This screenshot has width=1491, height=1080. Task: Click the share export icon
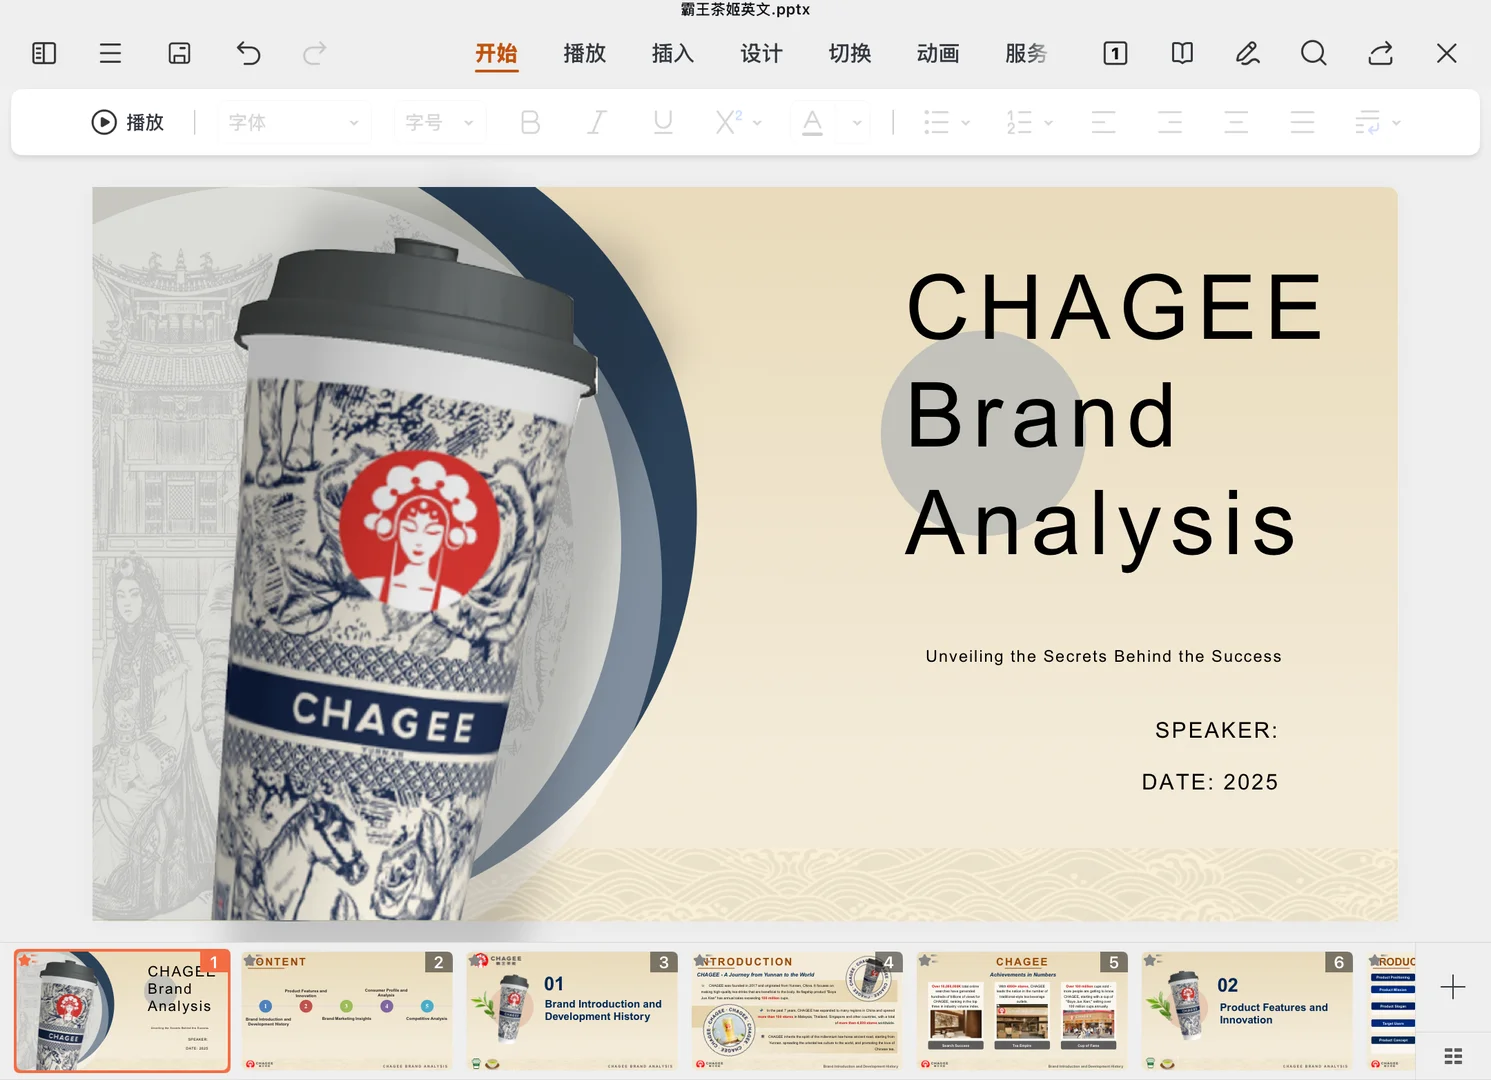1381,53
